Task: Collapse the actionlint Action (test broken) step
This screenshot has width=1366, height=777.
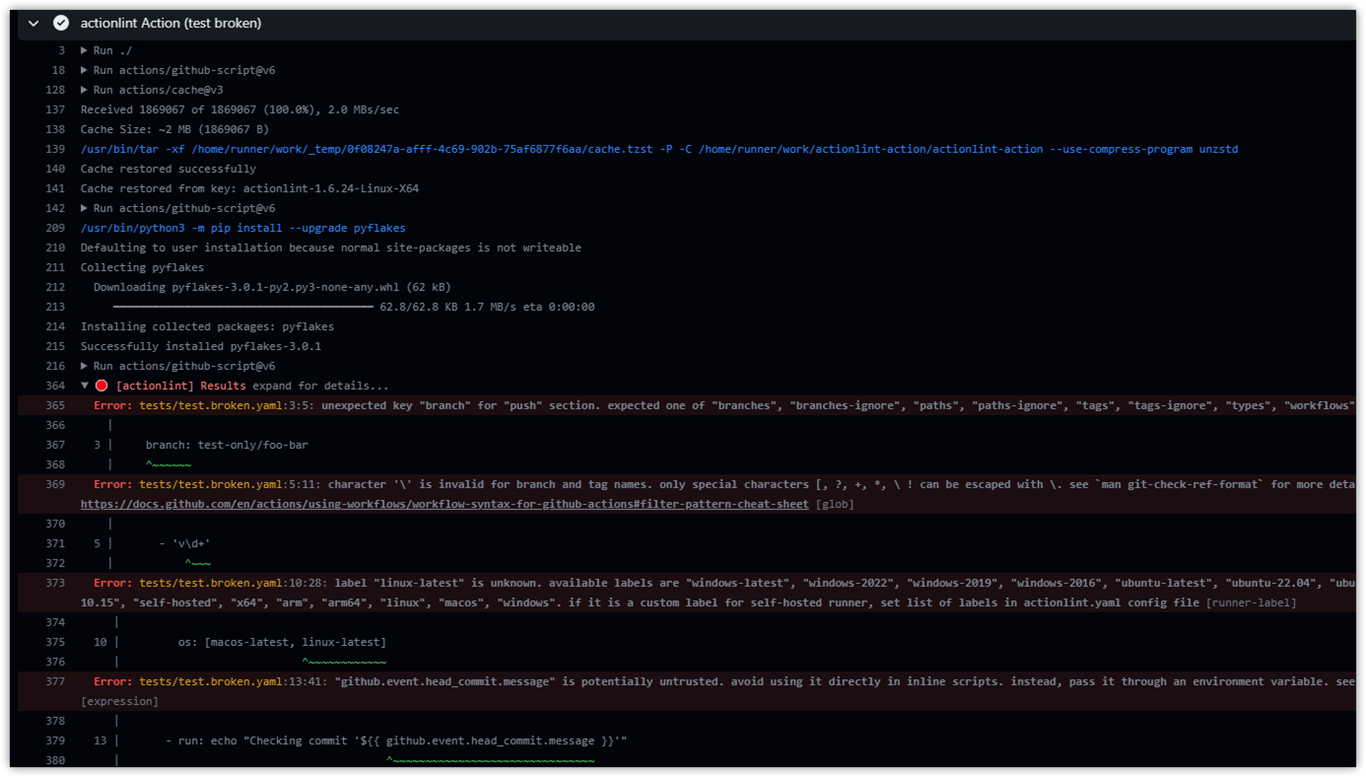Action: click(34, 23)
